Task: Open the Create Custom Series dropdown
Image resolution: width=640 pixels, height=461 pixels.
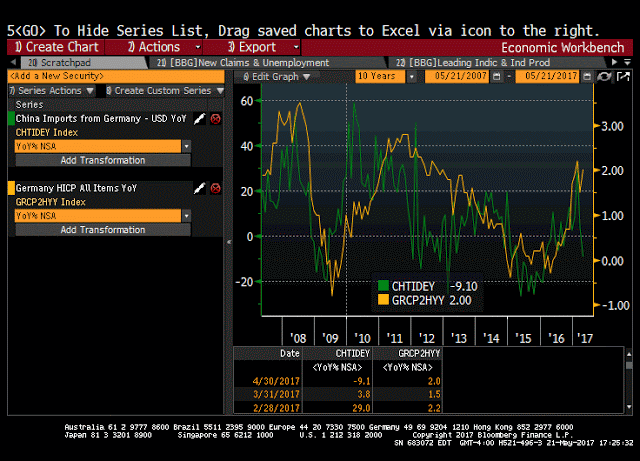Action: tap(165, 91)
